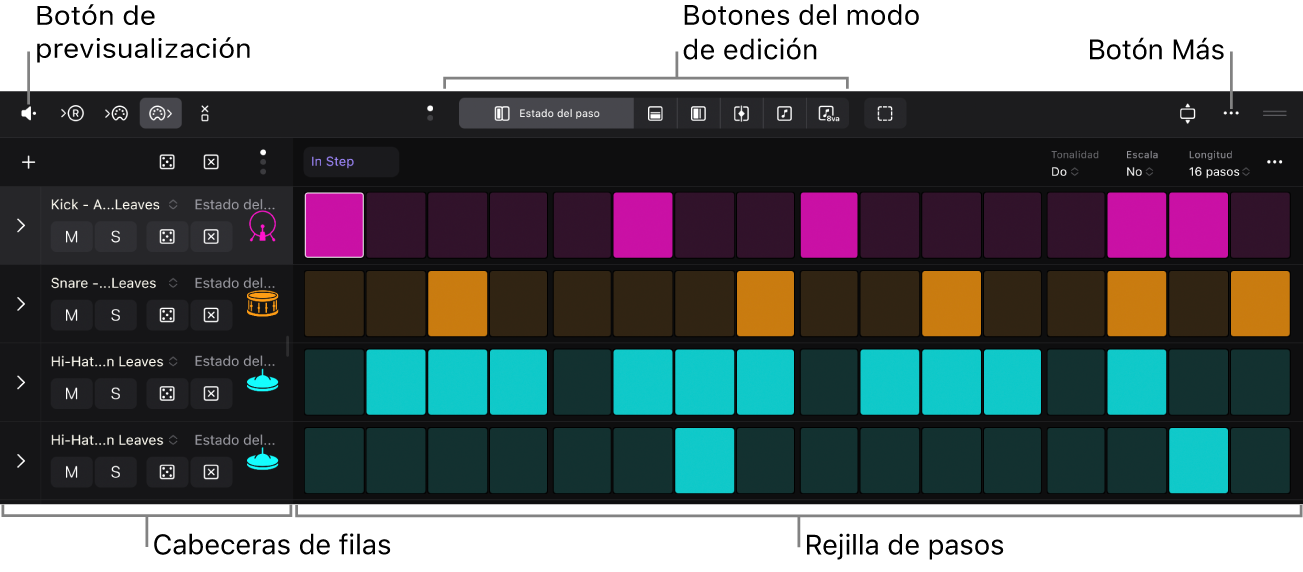Viewport: 1303px width, 572px height.
Task: Mute the Kick row
Action: coord(71,236)
